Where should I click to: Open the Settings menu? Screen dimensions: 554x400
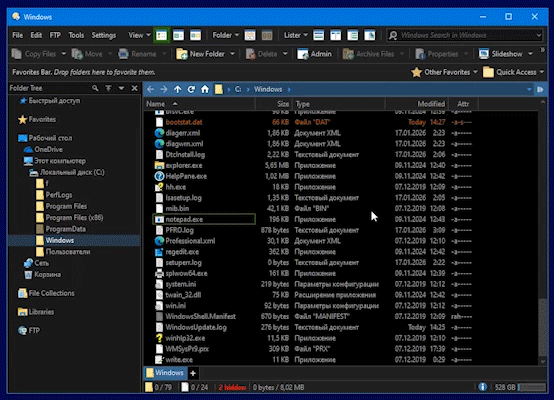coord(104,35)
